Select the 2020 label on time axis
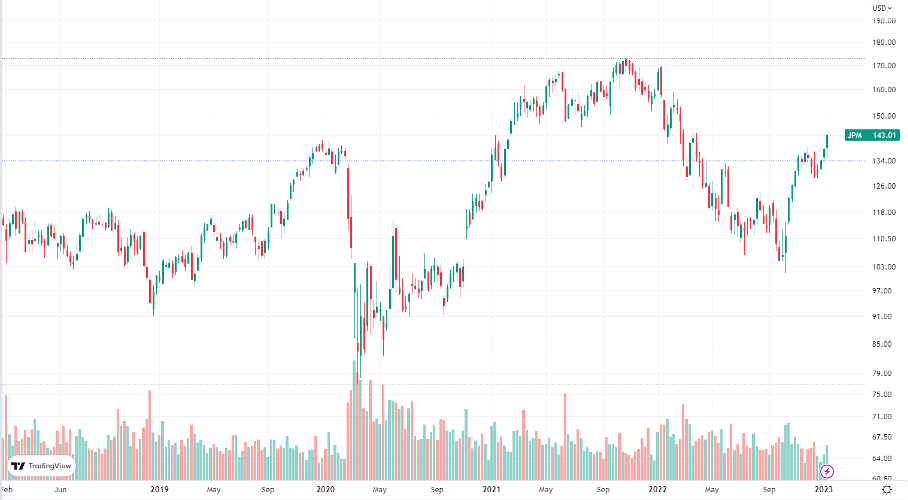The width and height of the screenshot is (908, 500). click(324, 490)
